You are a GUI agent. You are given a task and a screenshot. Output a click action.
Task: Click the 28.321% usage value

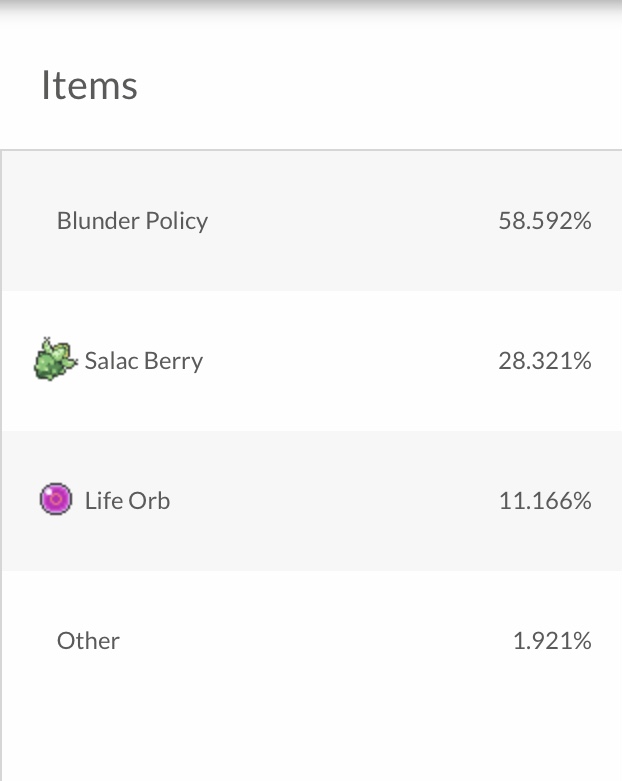pyautogui.click(x=544, y=361)
